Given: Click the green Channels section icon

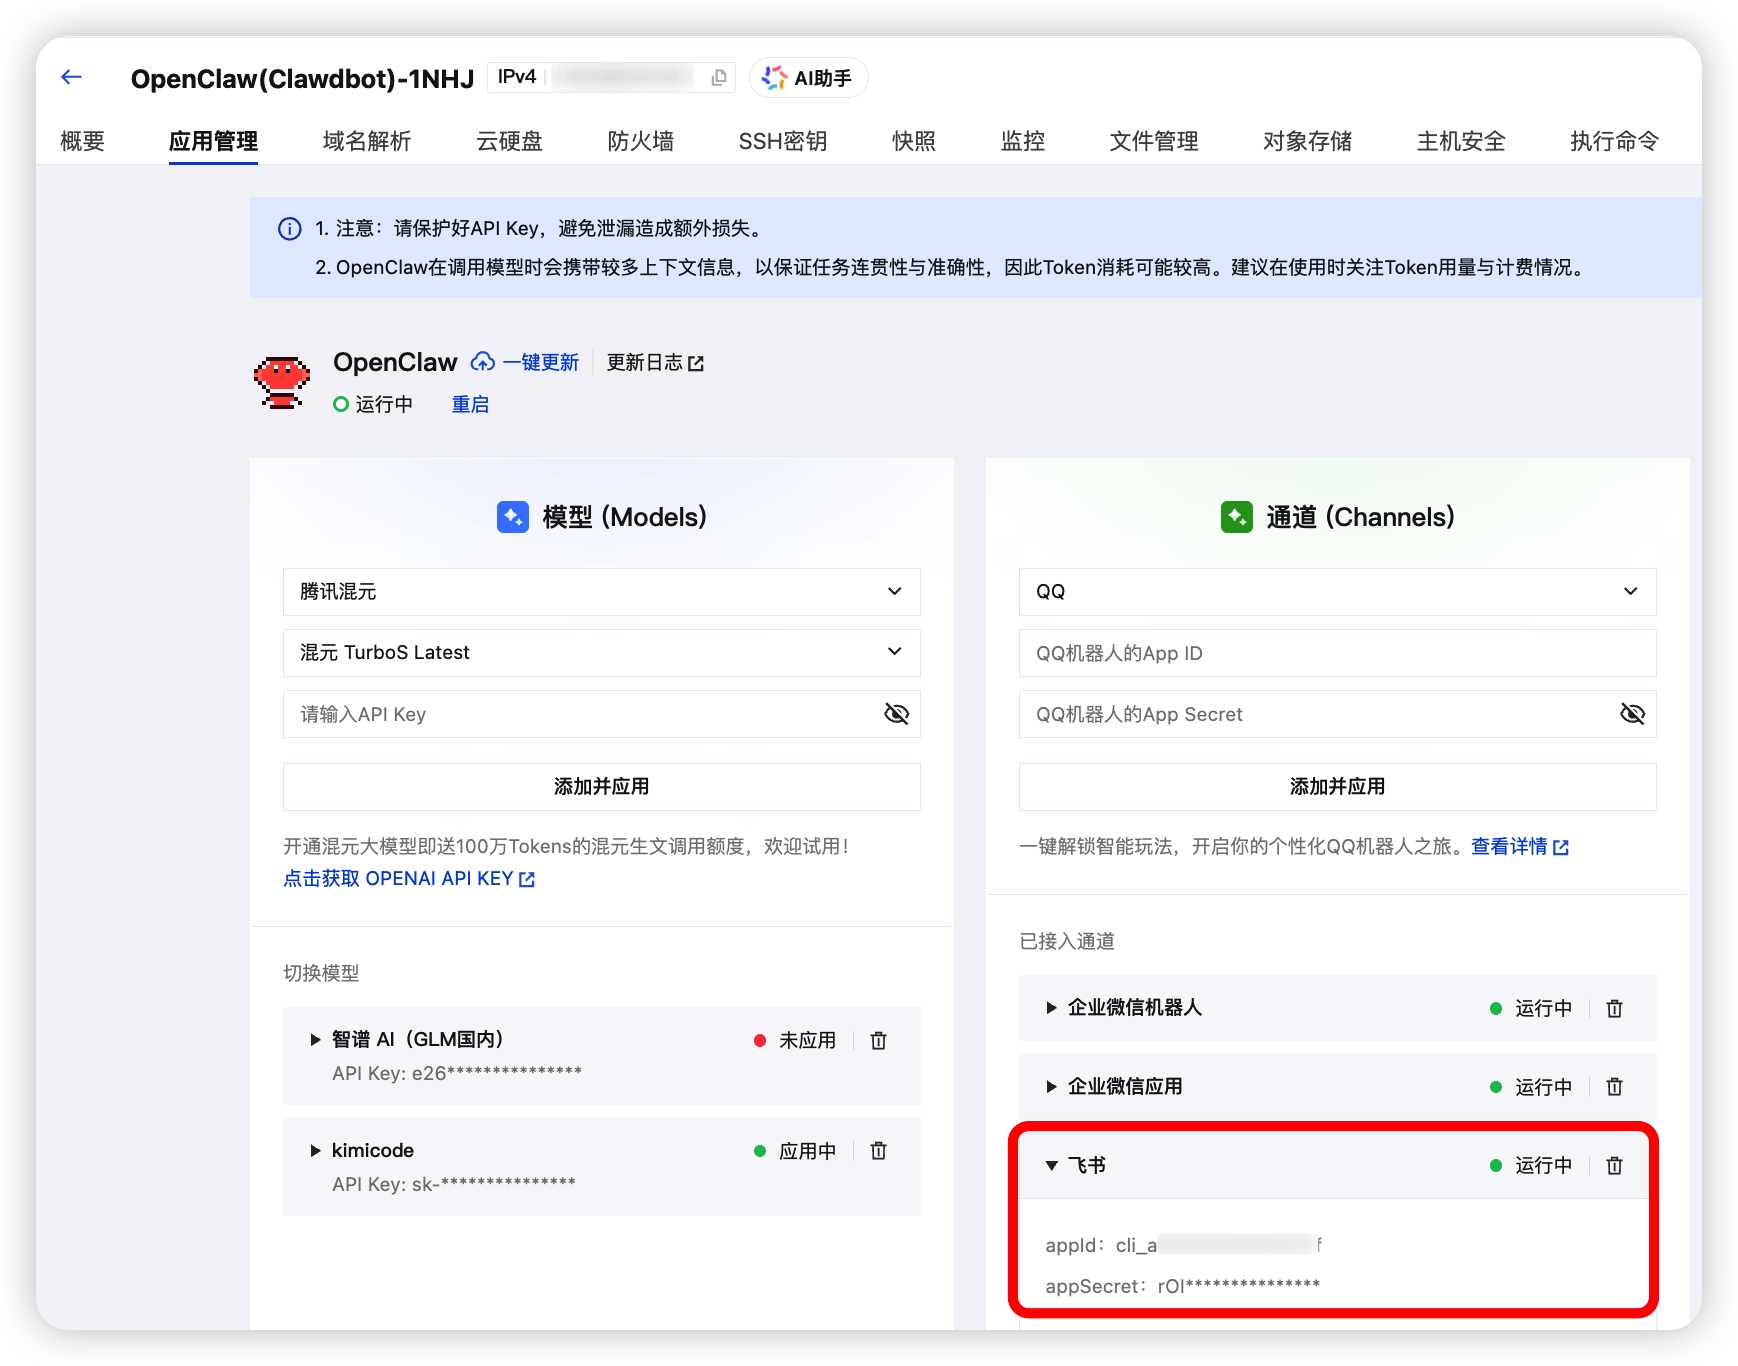Looking at the screenshot, I should [x=1237, y=517].
